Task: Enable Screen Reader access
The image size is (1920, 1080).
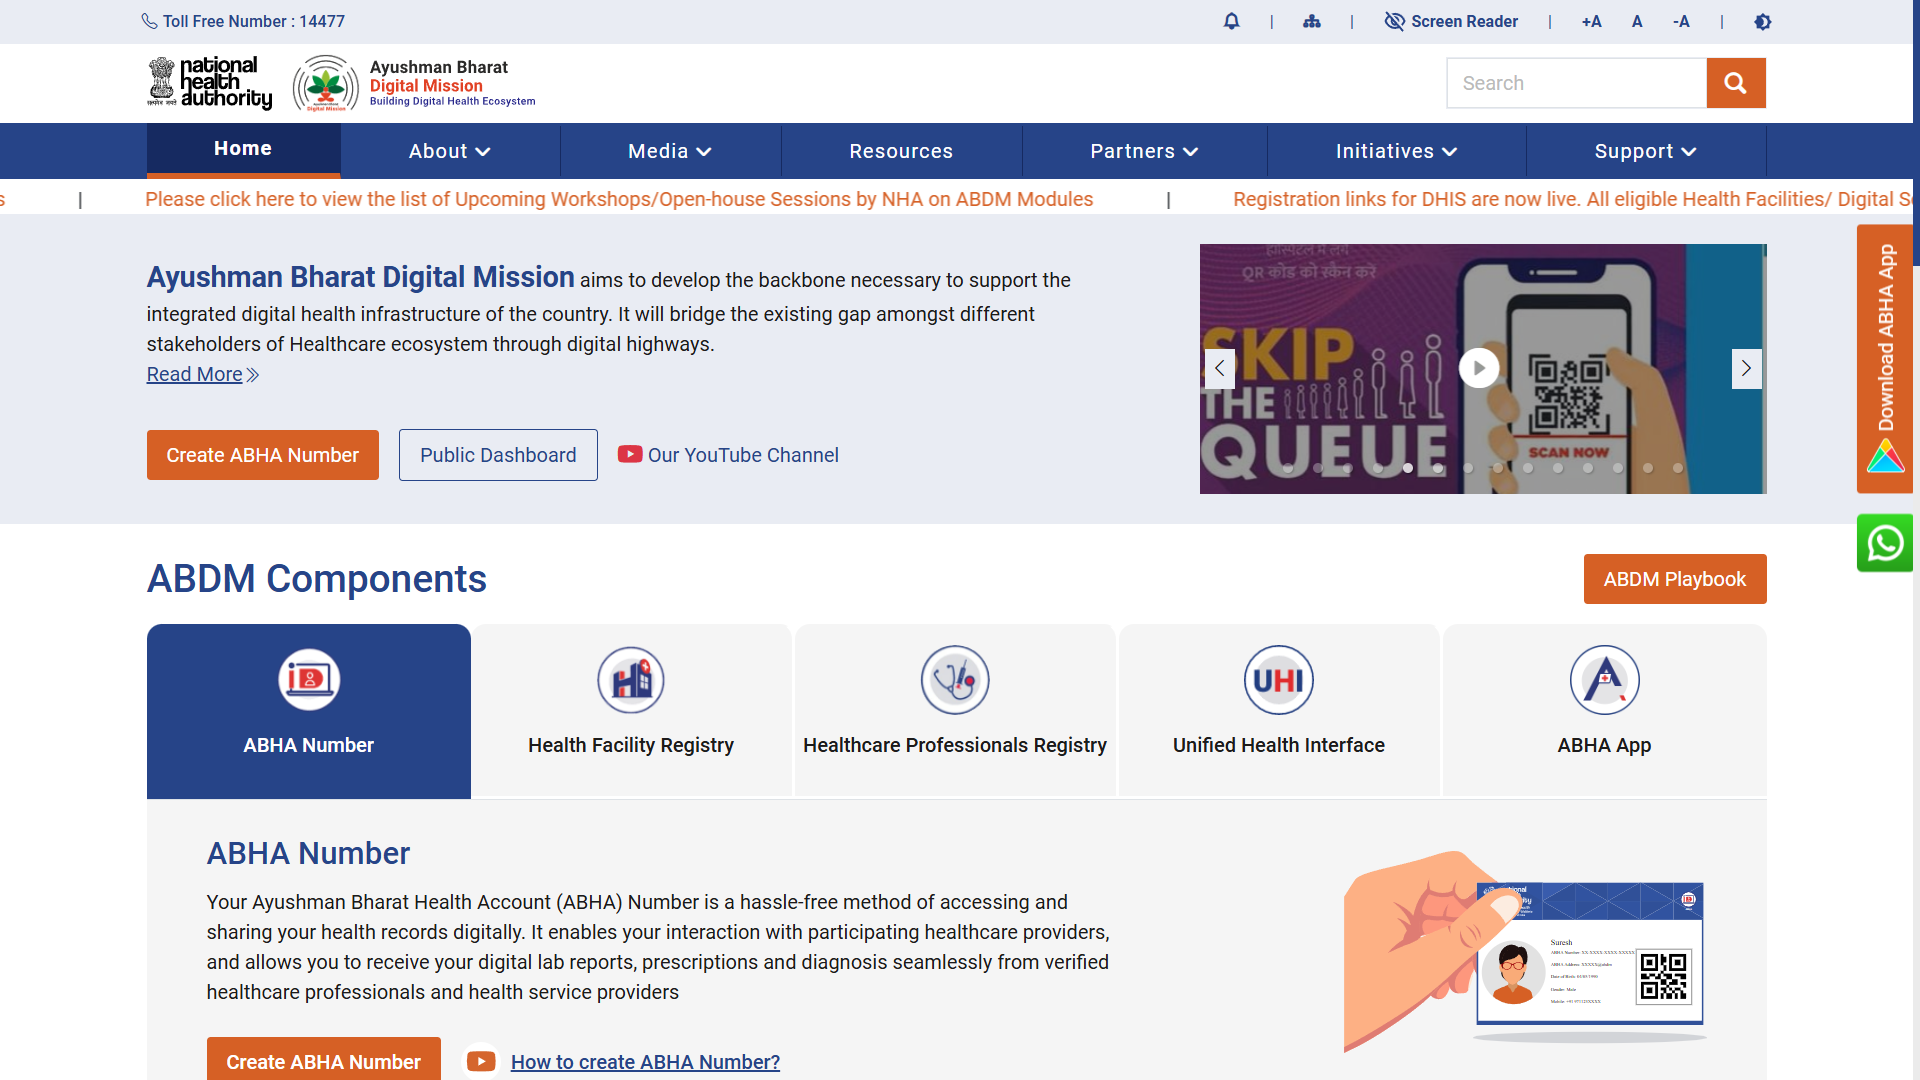Action: click(x=1451, y=21)
